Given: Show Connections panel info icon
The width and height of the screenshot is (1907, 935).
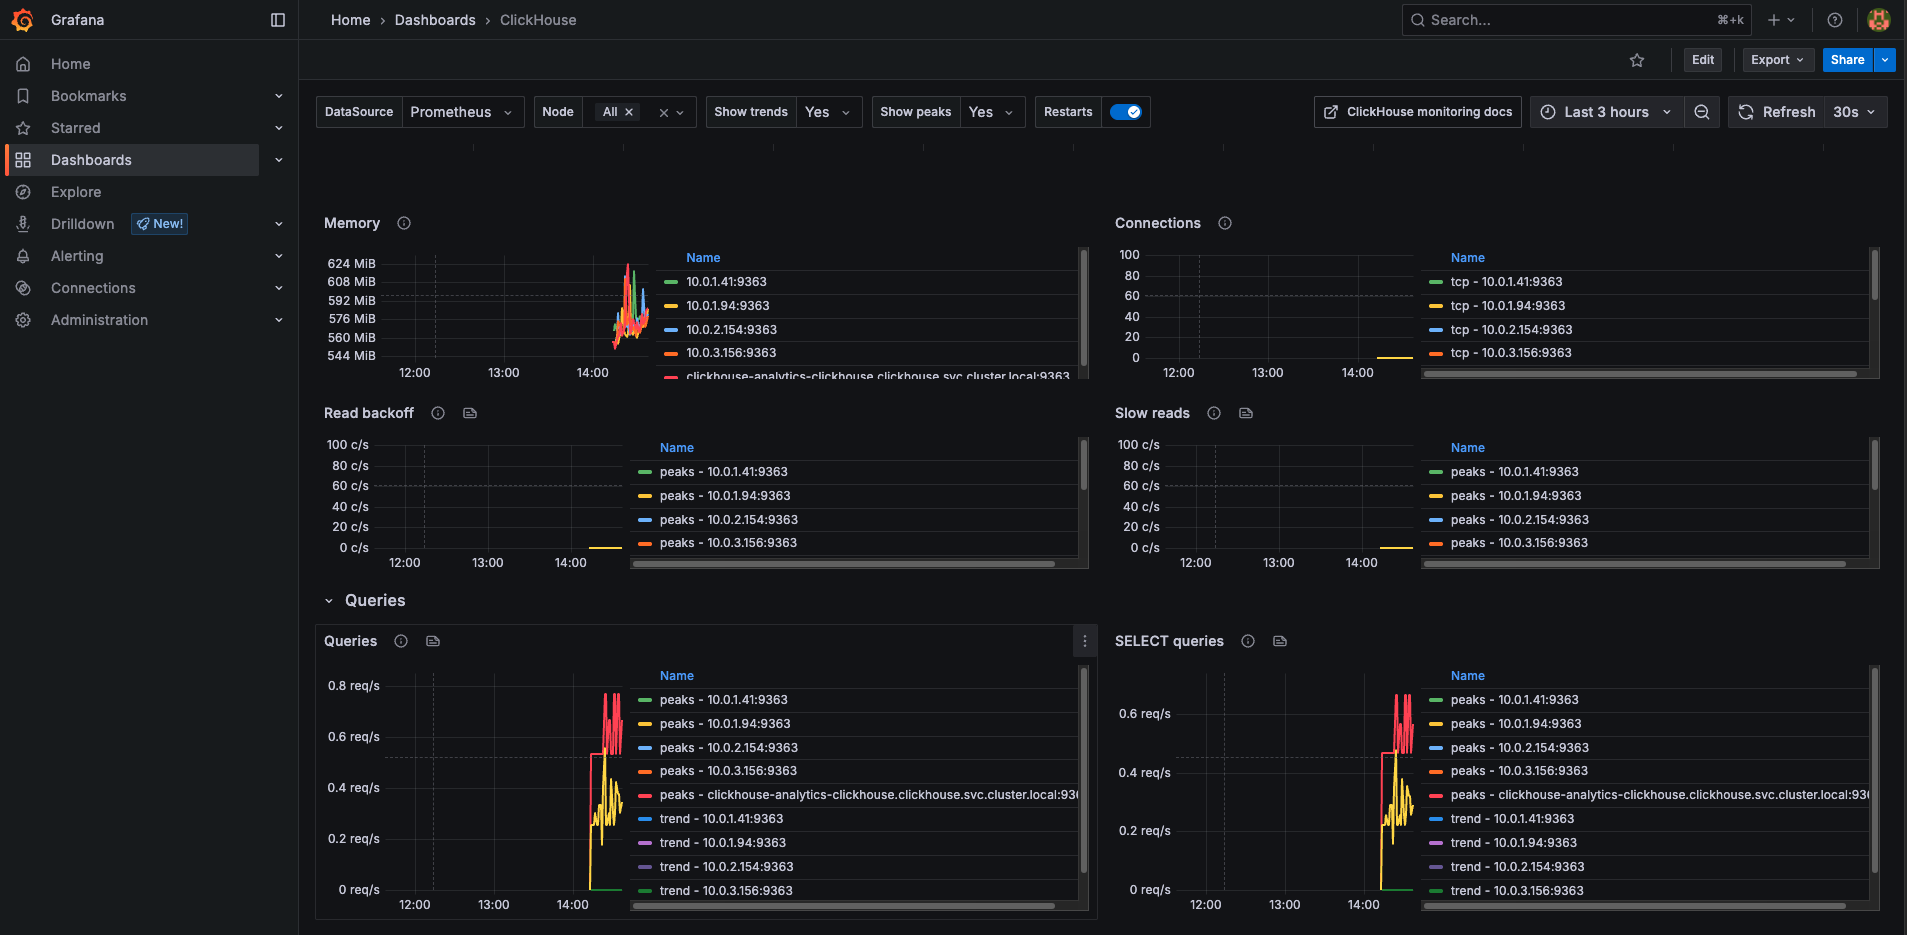Looking at the screenshot, I should pos(1225,223).
